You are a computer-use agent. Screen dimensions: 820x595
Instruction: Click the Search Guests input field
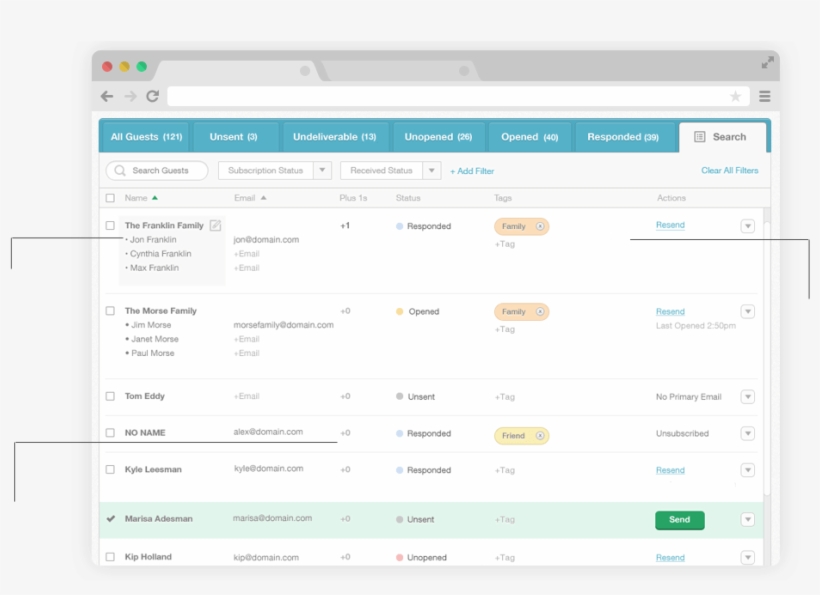[158, 171]
